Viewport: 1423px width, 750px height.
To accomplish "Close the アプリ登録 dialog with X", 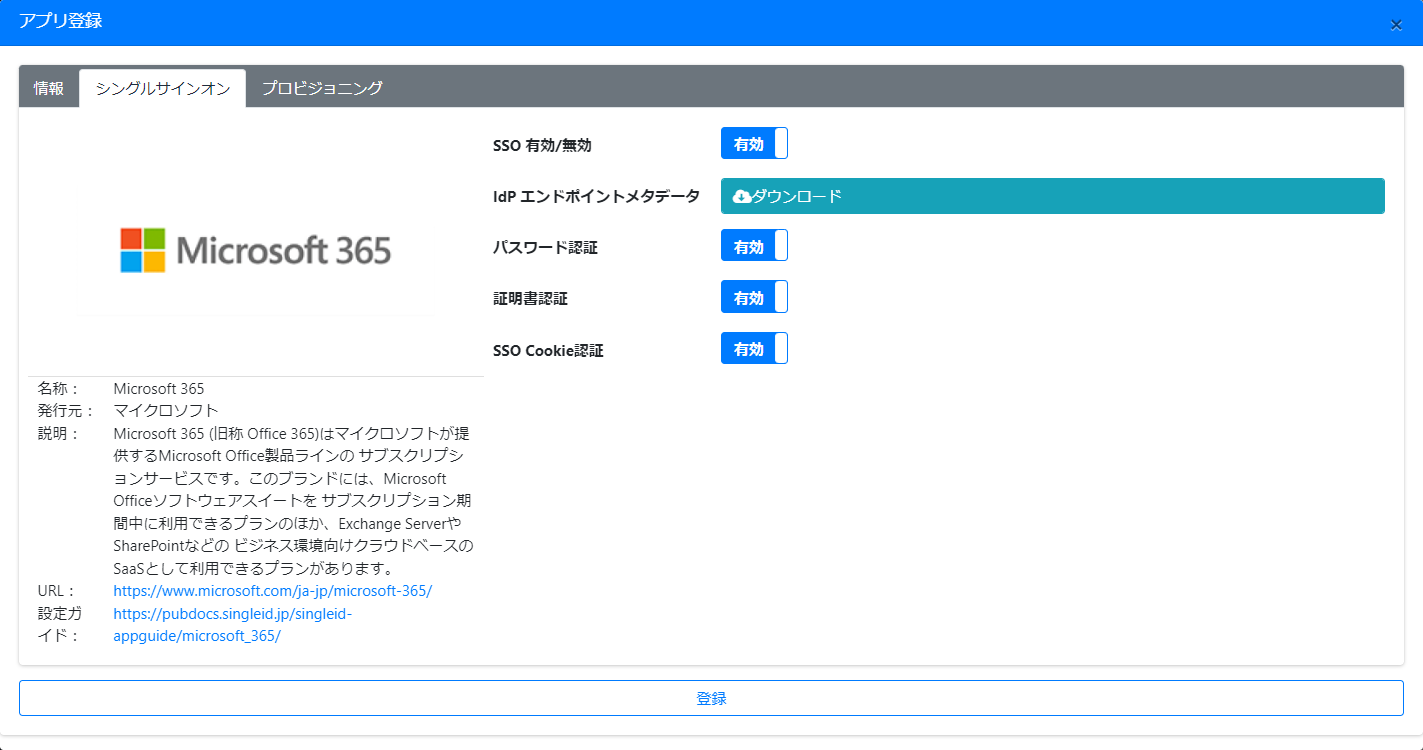I will pyautogui.click(x=1396, y=25).
